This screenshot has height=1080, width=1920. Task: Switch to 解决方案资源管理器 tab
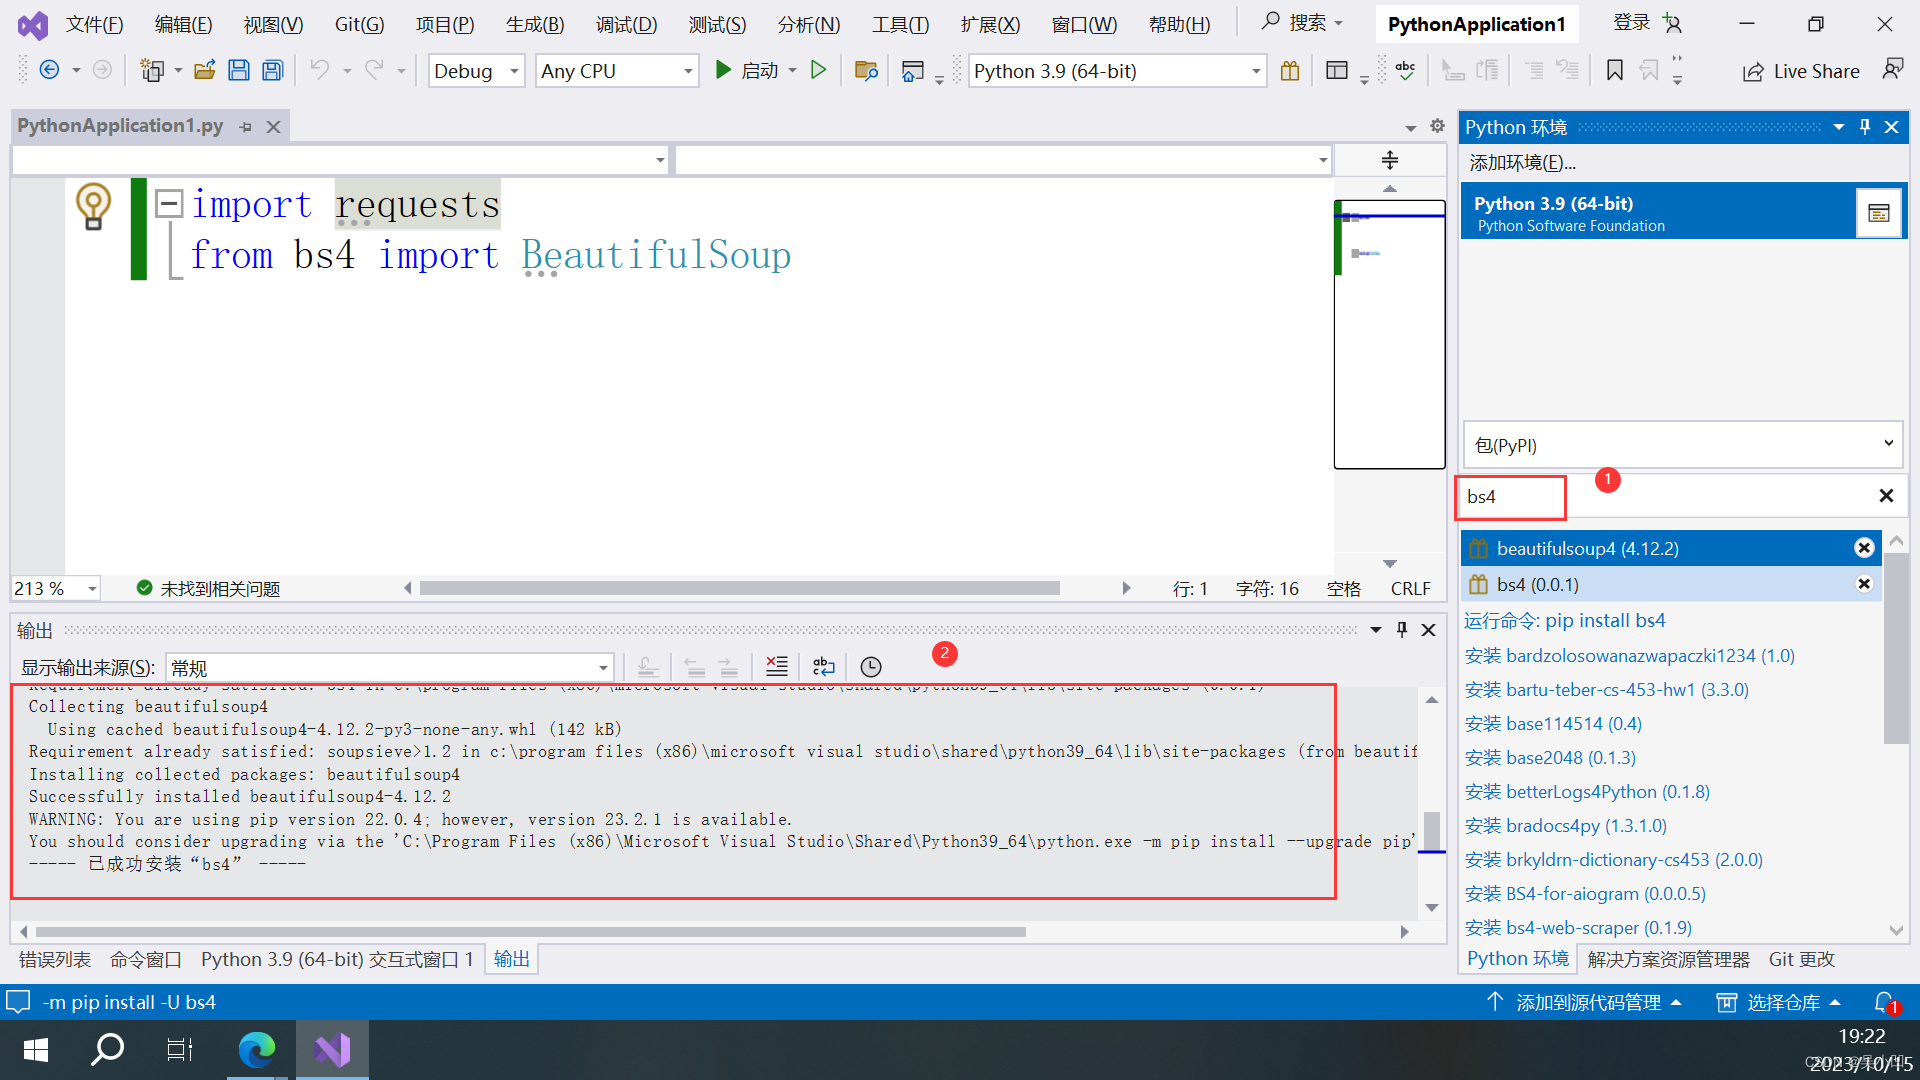(x=1668, y=959)
